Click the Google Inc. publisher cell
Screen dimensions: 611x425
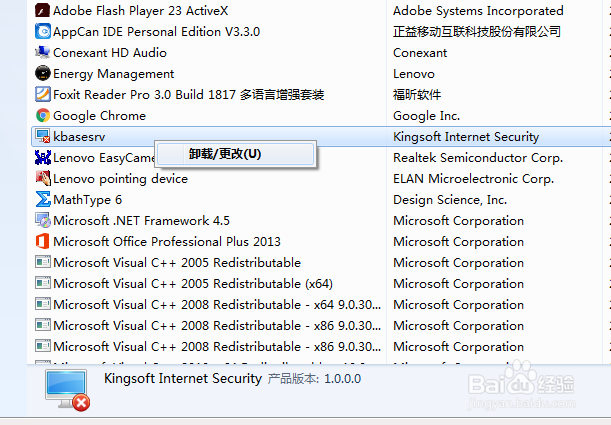point(426,115)
